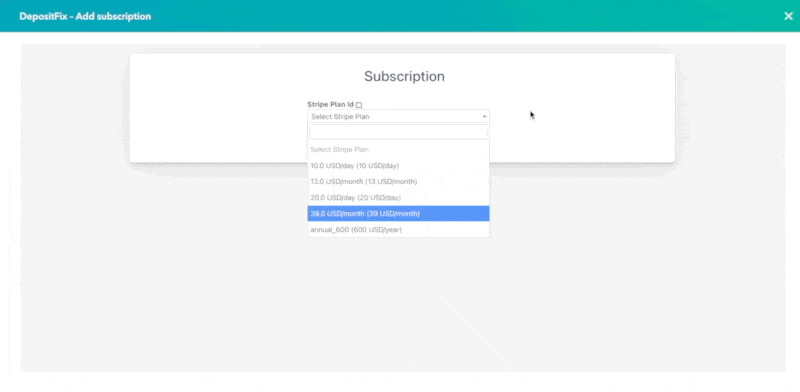800x392 pixels.
Task: Select the highlighted 39.0 USD/month plan
Action: (x=398, y=213)
